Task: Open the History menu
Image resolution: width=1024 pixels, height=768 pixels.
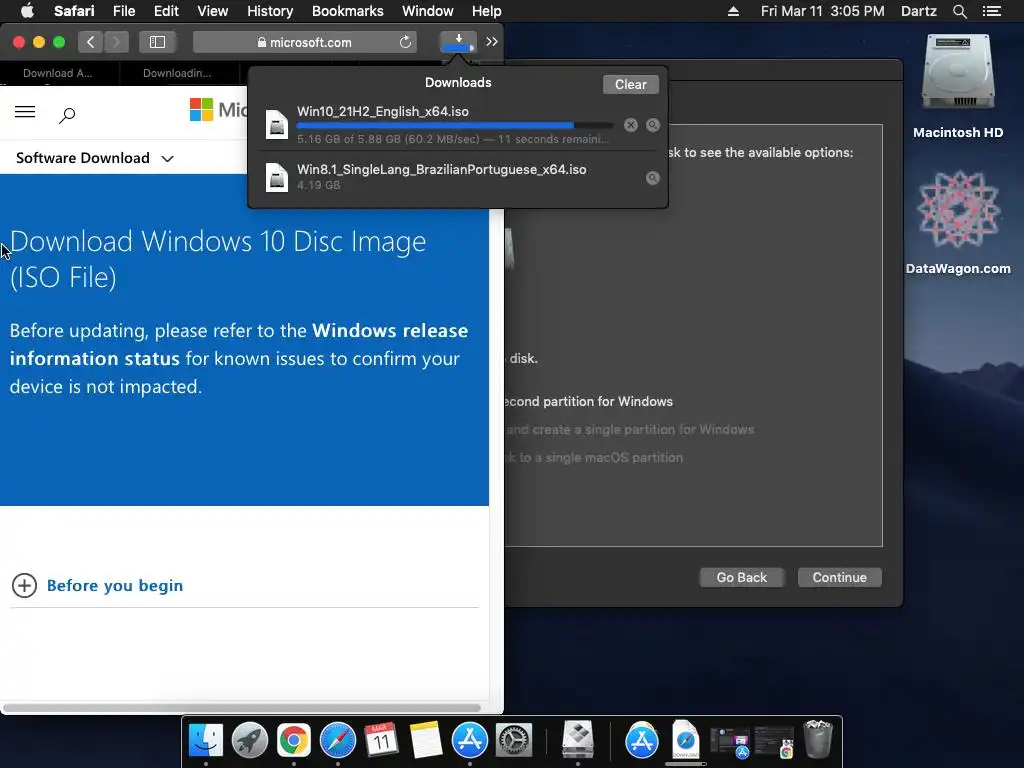Action: coord(270,11)
